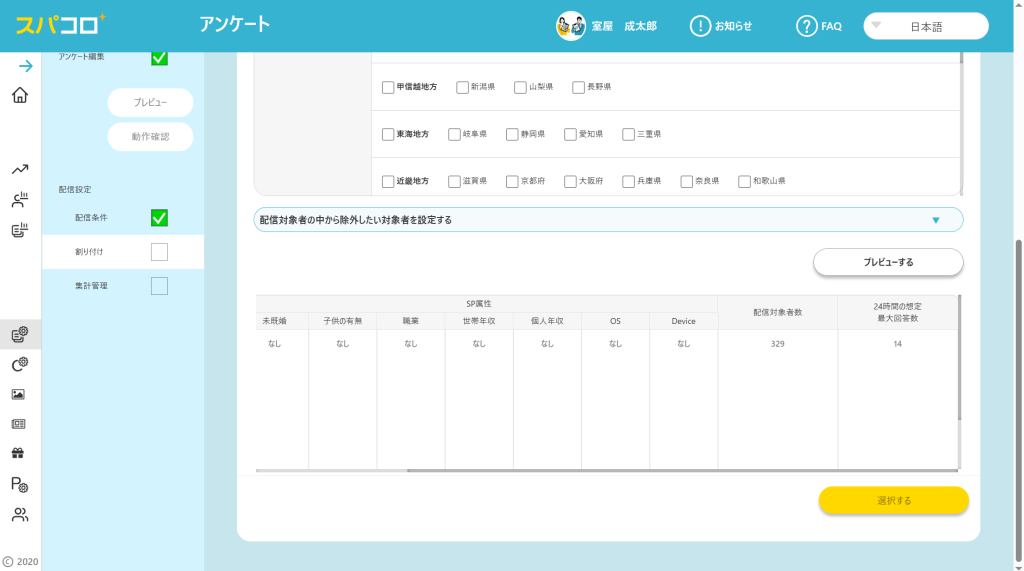
Task: Open the FAQ link
Action: click(x=831, y=26)
